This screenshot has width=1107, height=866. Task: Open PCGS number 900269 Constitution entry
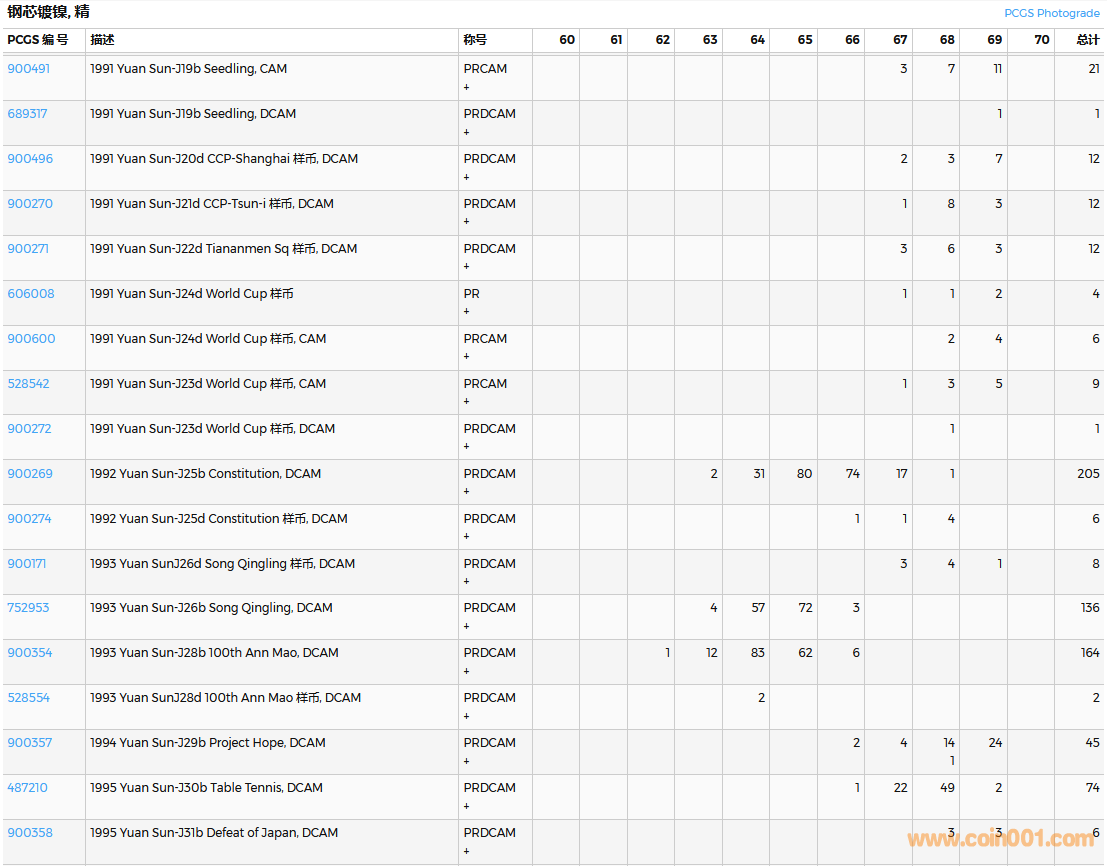pyautogui.click(x=30, y=474)
